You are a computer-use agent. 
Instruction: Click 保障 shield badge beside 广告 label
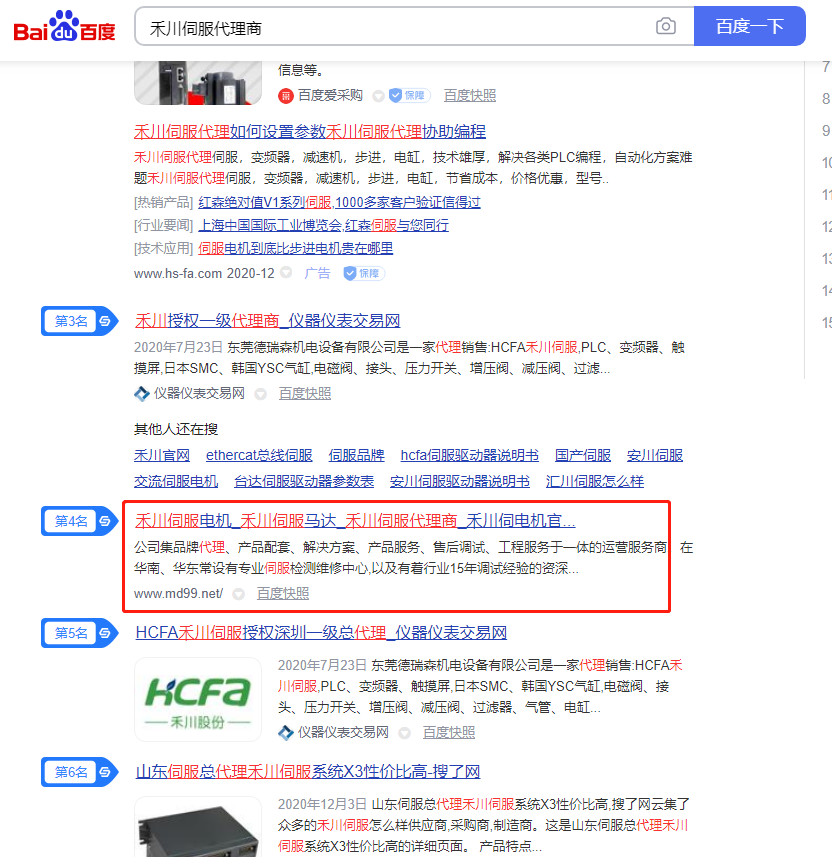364,273
